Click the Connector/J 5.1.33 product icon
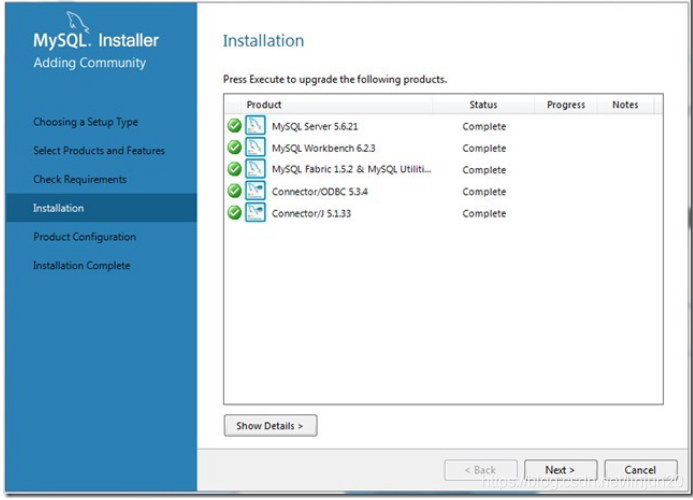 (255, 212)
